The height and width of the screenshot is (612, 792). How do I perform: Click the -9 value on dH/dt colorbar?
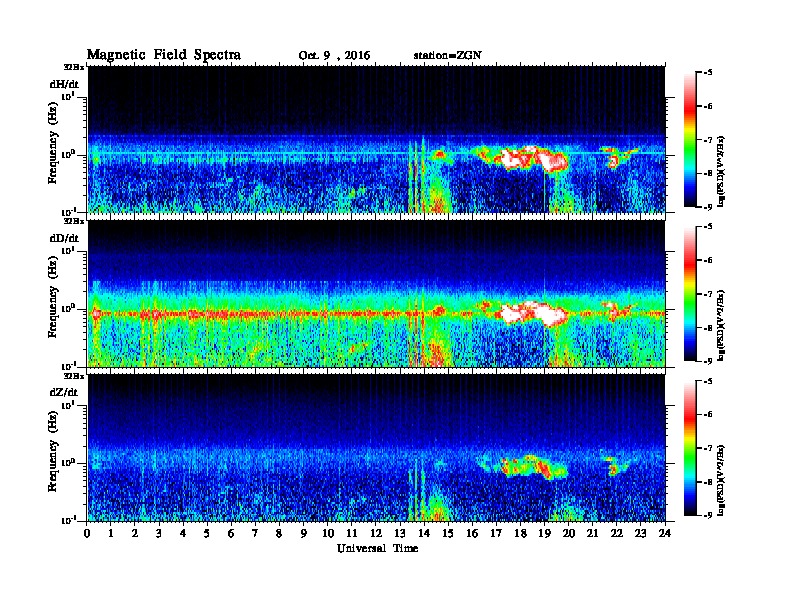tap(708, 207)
